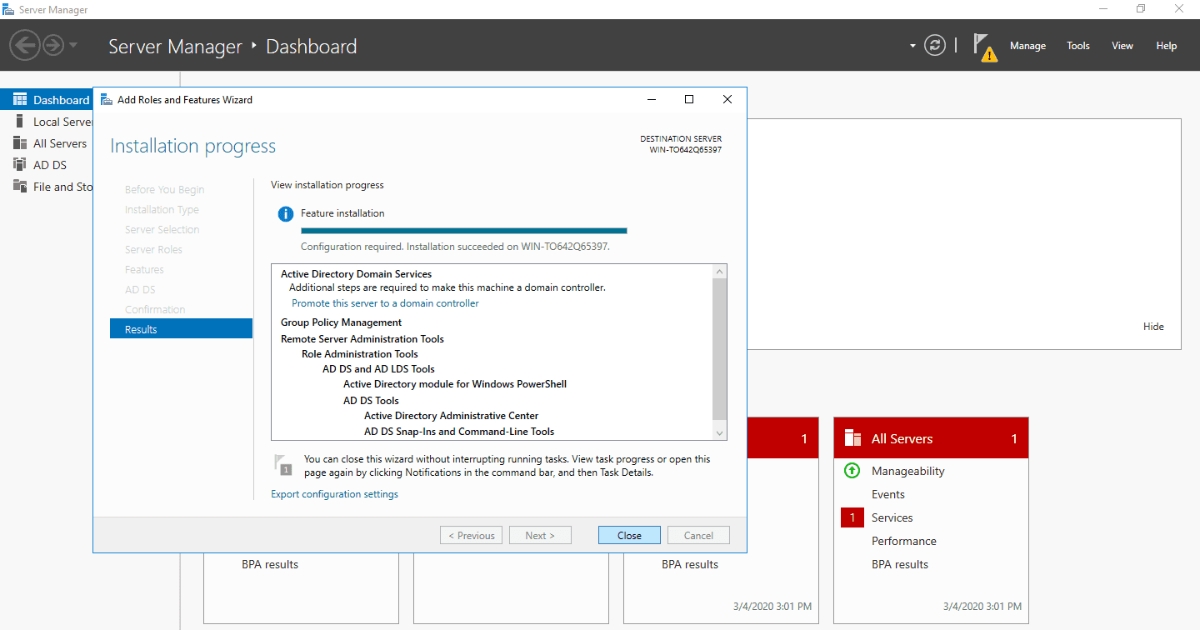This screenshot has height=630, width=1200.
Task: Select Local Server in the navigation pane
Action: pyautogui.click(x=55, y=121)
